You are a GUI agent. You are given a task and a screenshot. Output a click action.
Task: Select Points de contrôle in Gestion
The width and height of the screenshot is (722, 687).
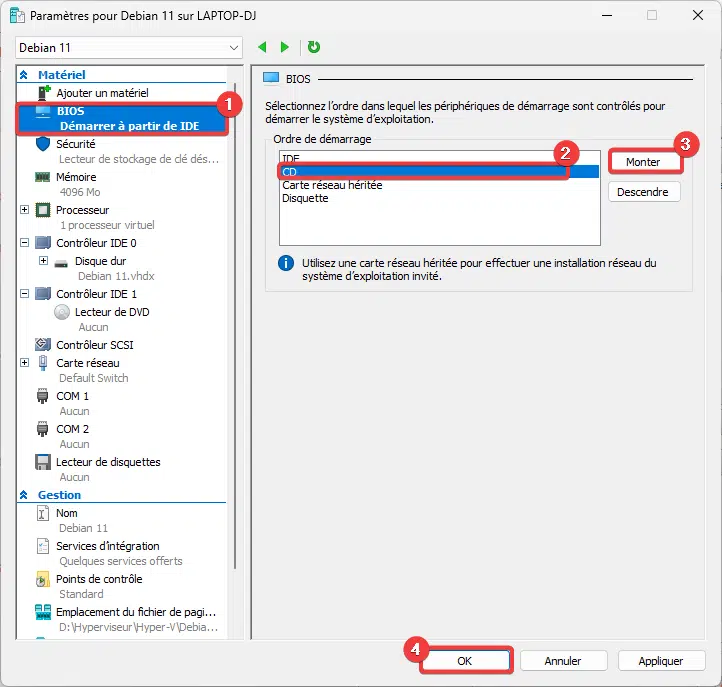(99, 579)
